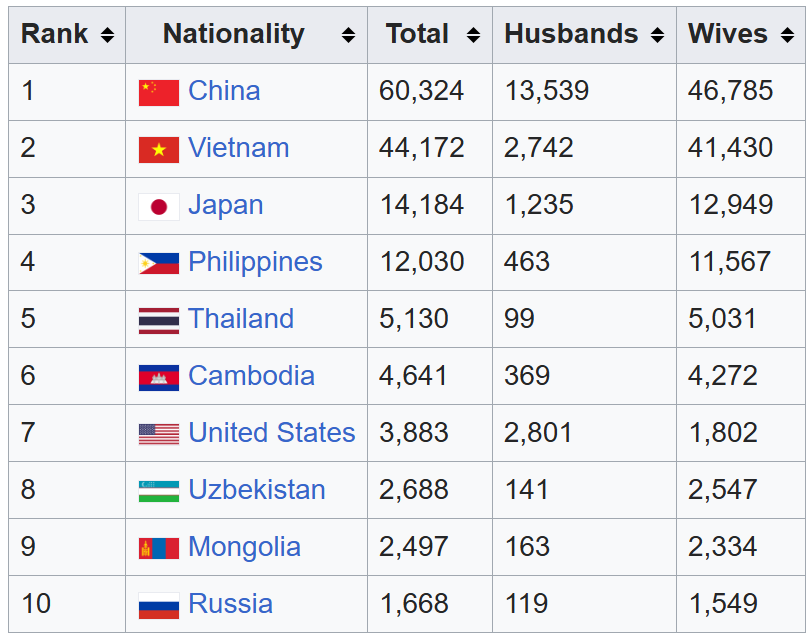Viewport: 806px width, 633px height.
Task: Sort table by Rank column arrows
Action: (x=107, y=35)
